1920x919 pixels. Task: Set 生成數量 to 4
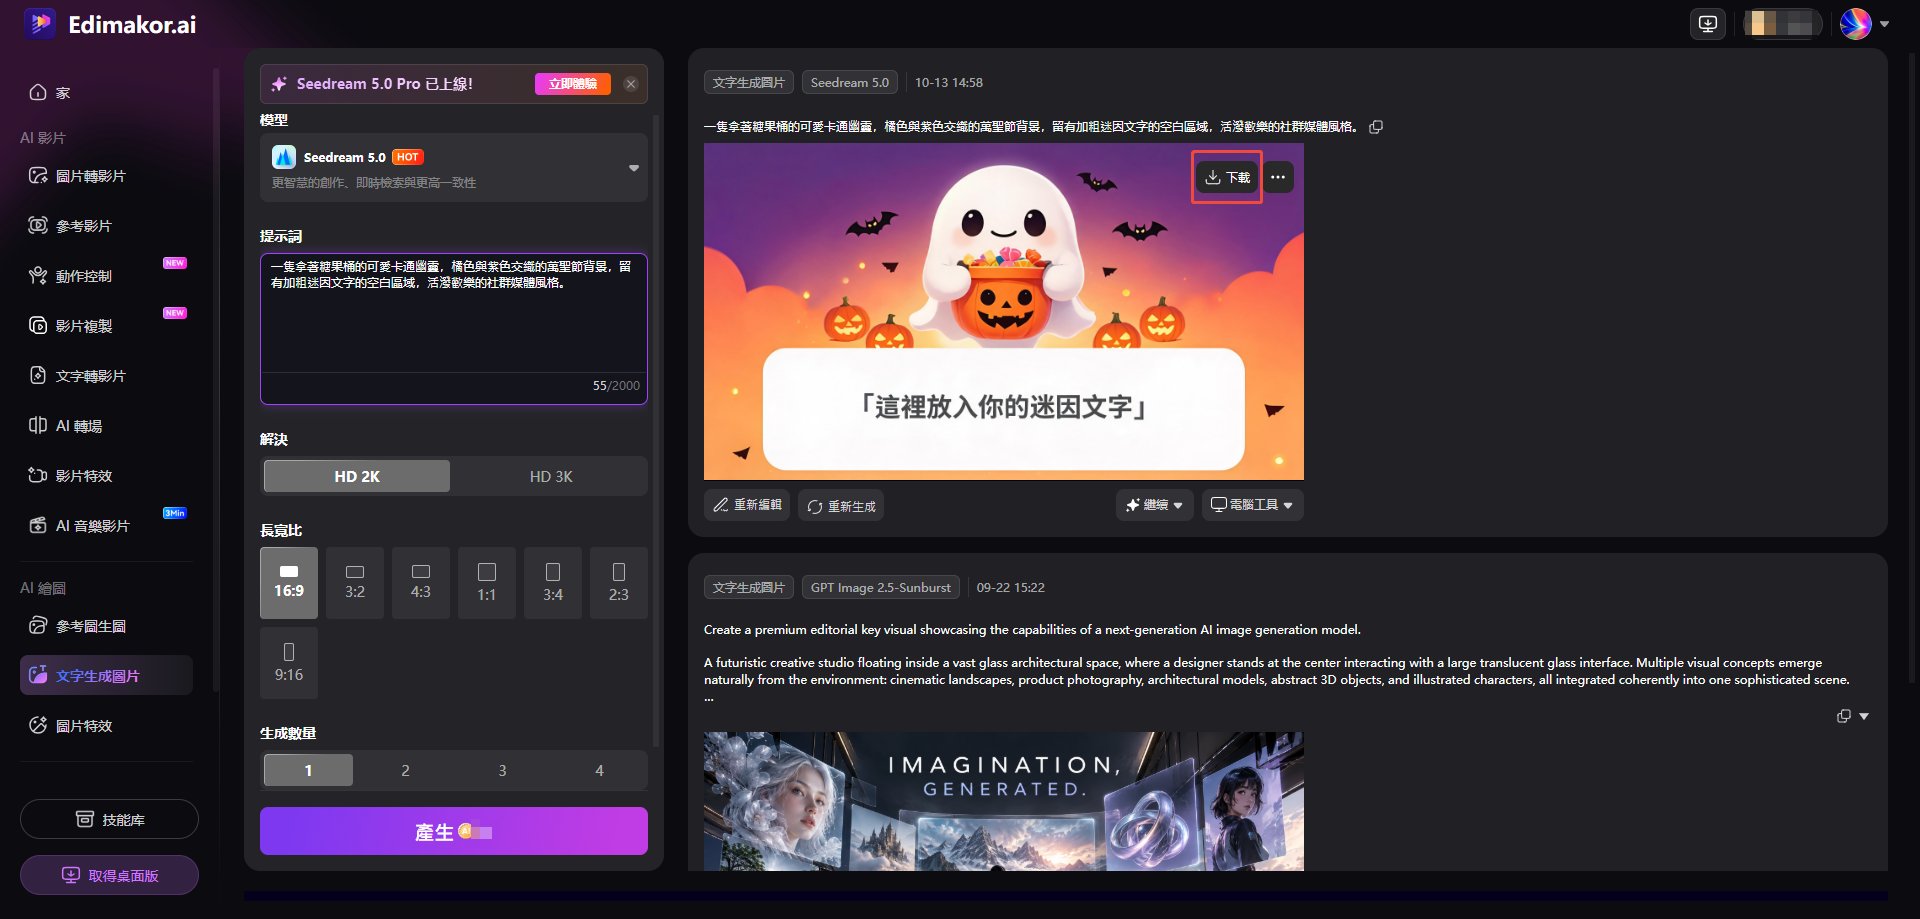[599, 770]
